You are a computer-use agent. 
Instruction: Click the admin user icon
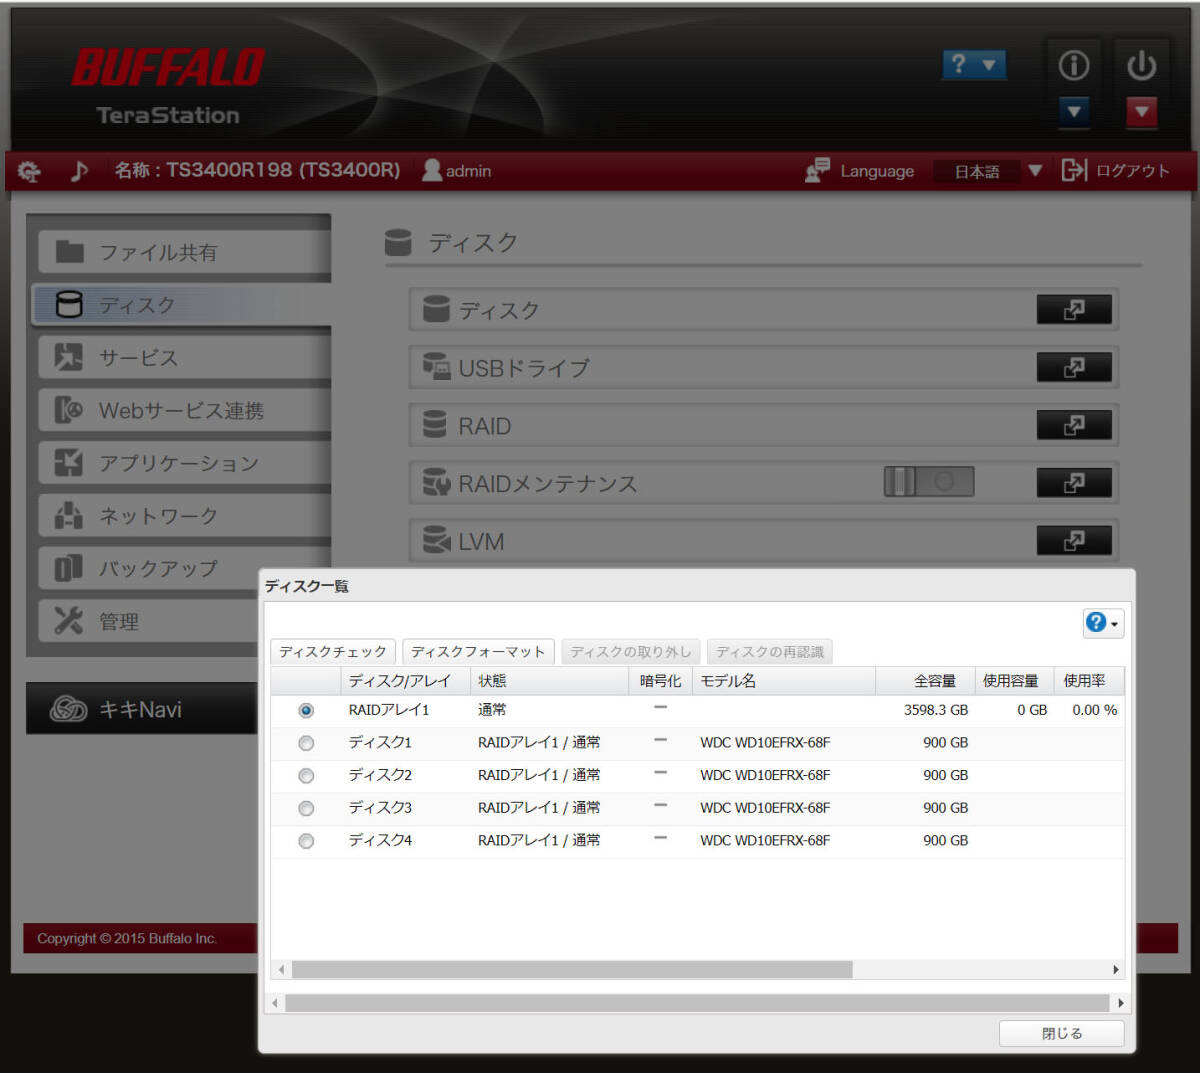[x=432, y=170]
